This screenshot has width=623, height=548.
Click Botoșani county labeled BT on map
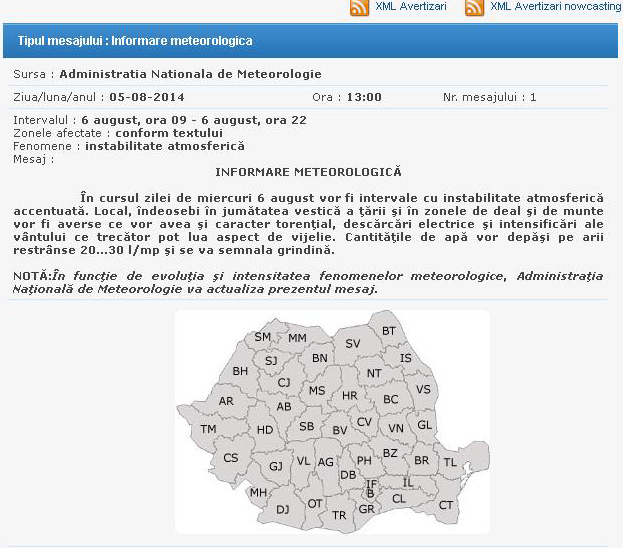click(x=389, y=331)
